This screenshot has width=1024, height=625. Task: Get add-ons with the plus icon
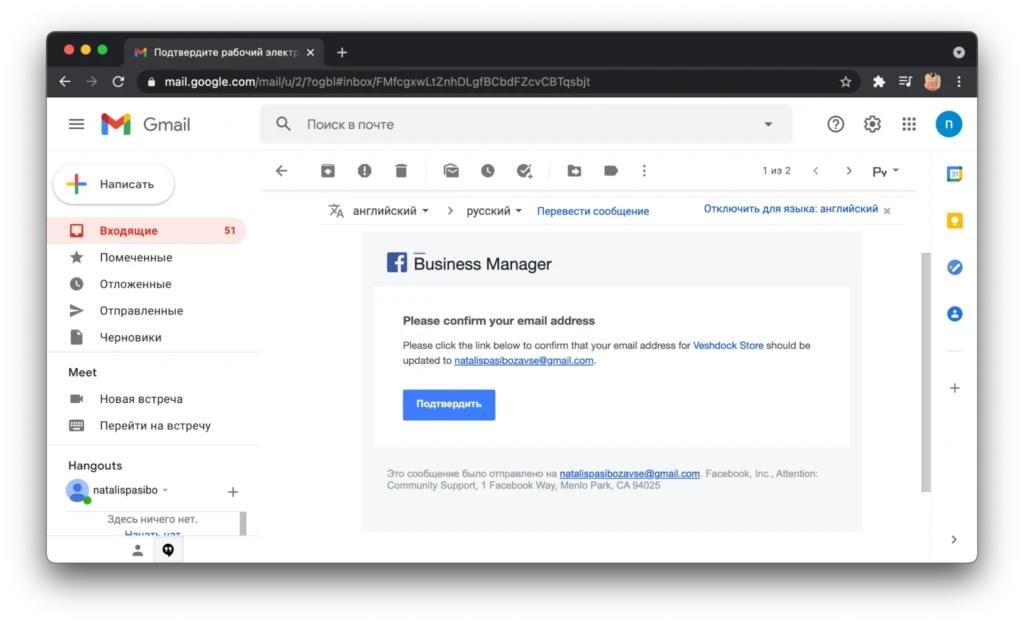954,388
